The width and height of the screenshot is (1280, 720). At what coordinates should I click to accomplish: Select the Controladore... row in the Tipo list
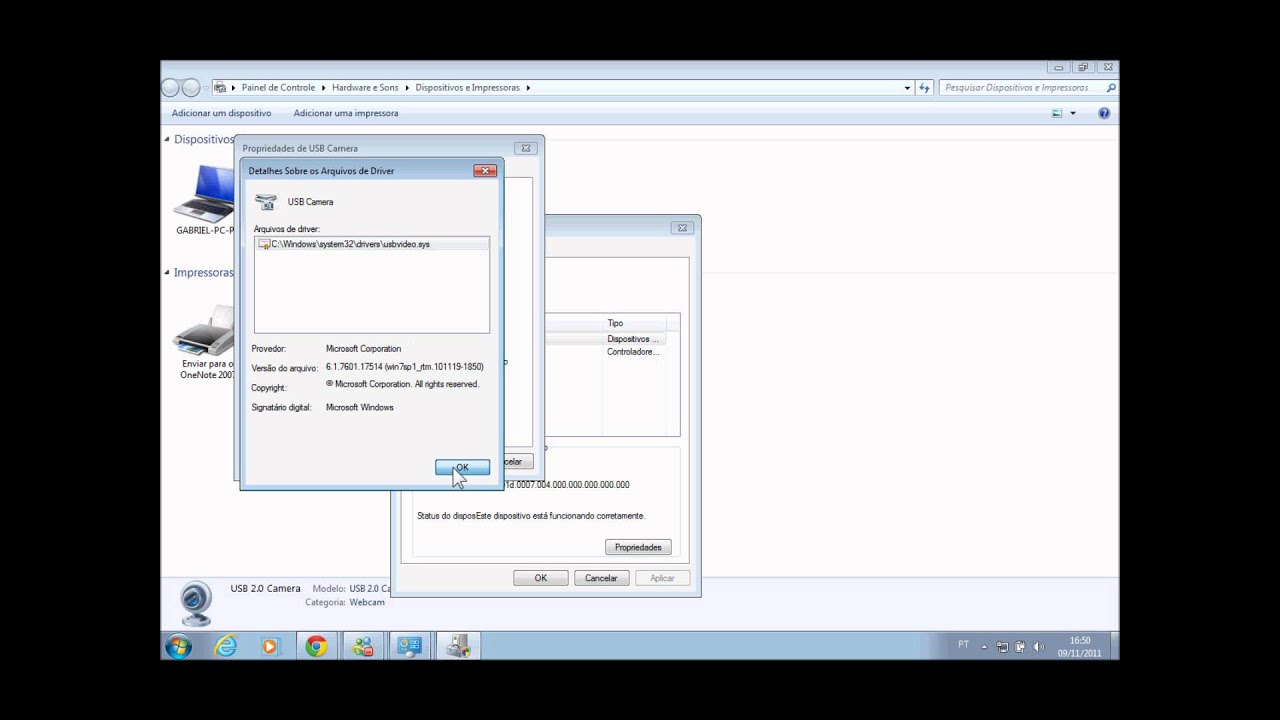633,352
